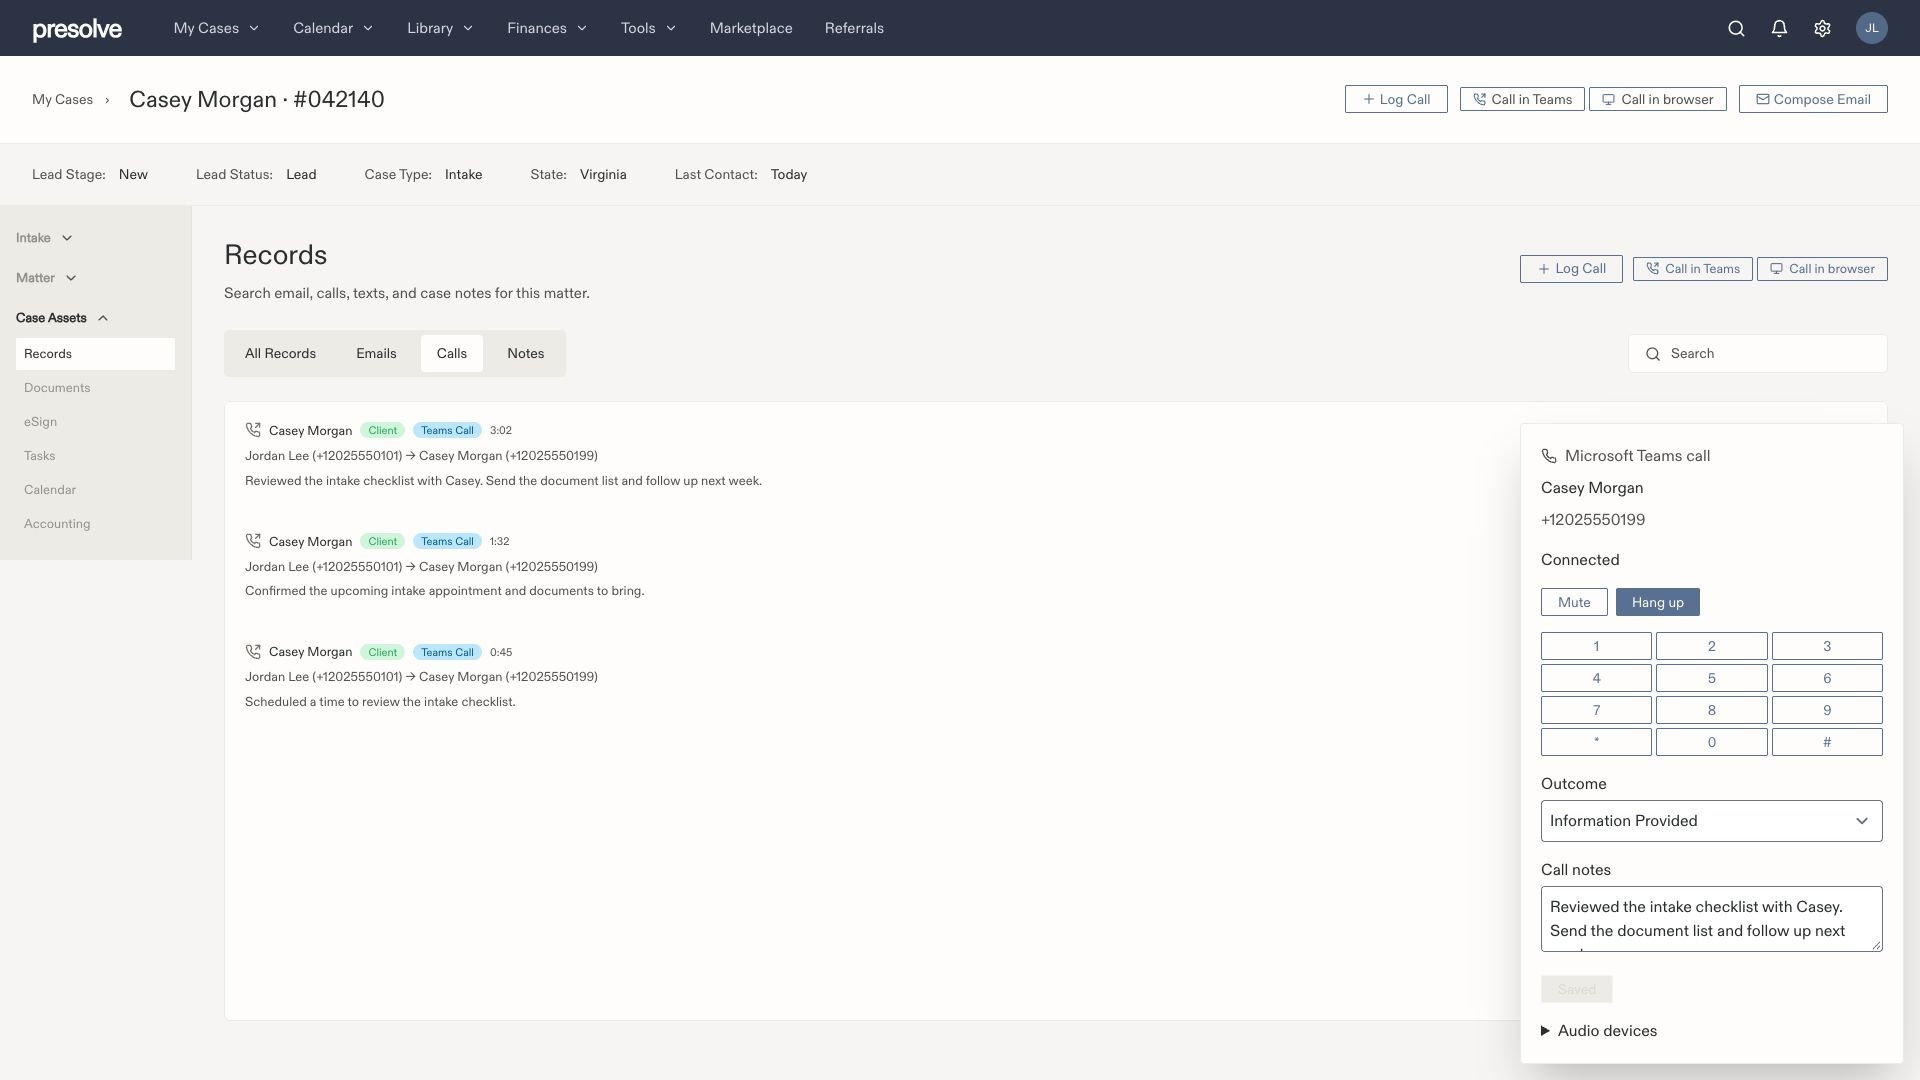Expand the Intake sidebar section
The height and width of the screenshot is (1080, 1920).
pos(44,238)
